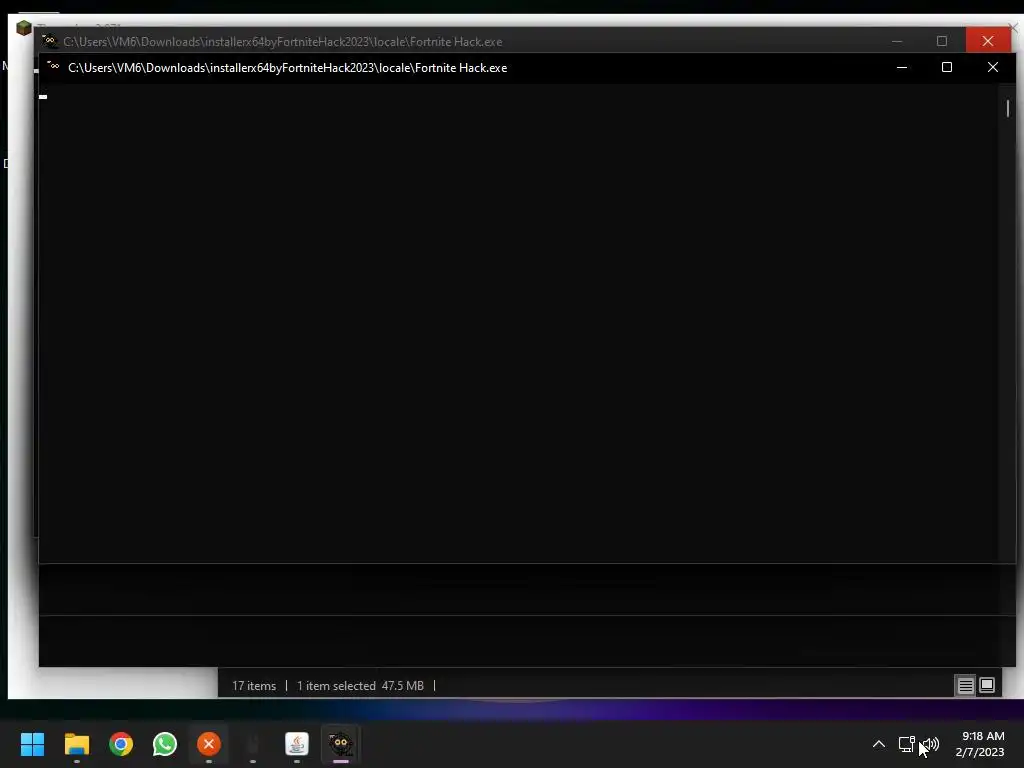Viewport: 1024px width, 768px height.
Task: Click the front console window's title icon
Action: pyautogui.click(x=53, y=67)
